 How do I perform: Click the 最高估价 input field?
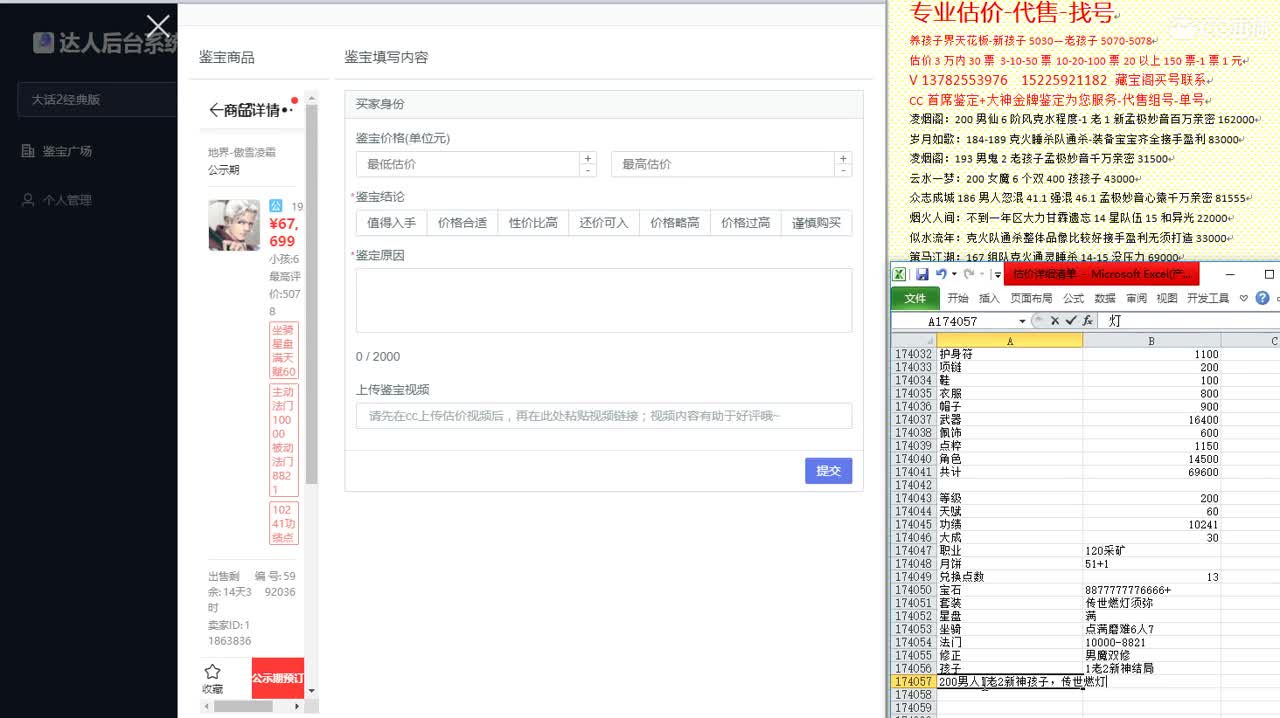tap(723, 164)
